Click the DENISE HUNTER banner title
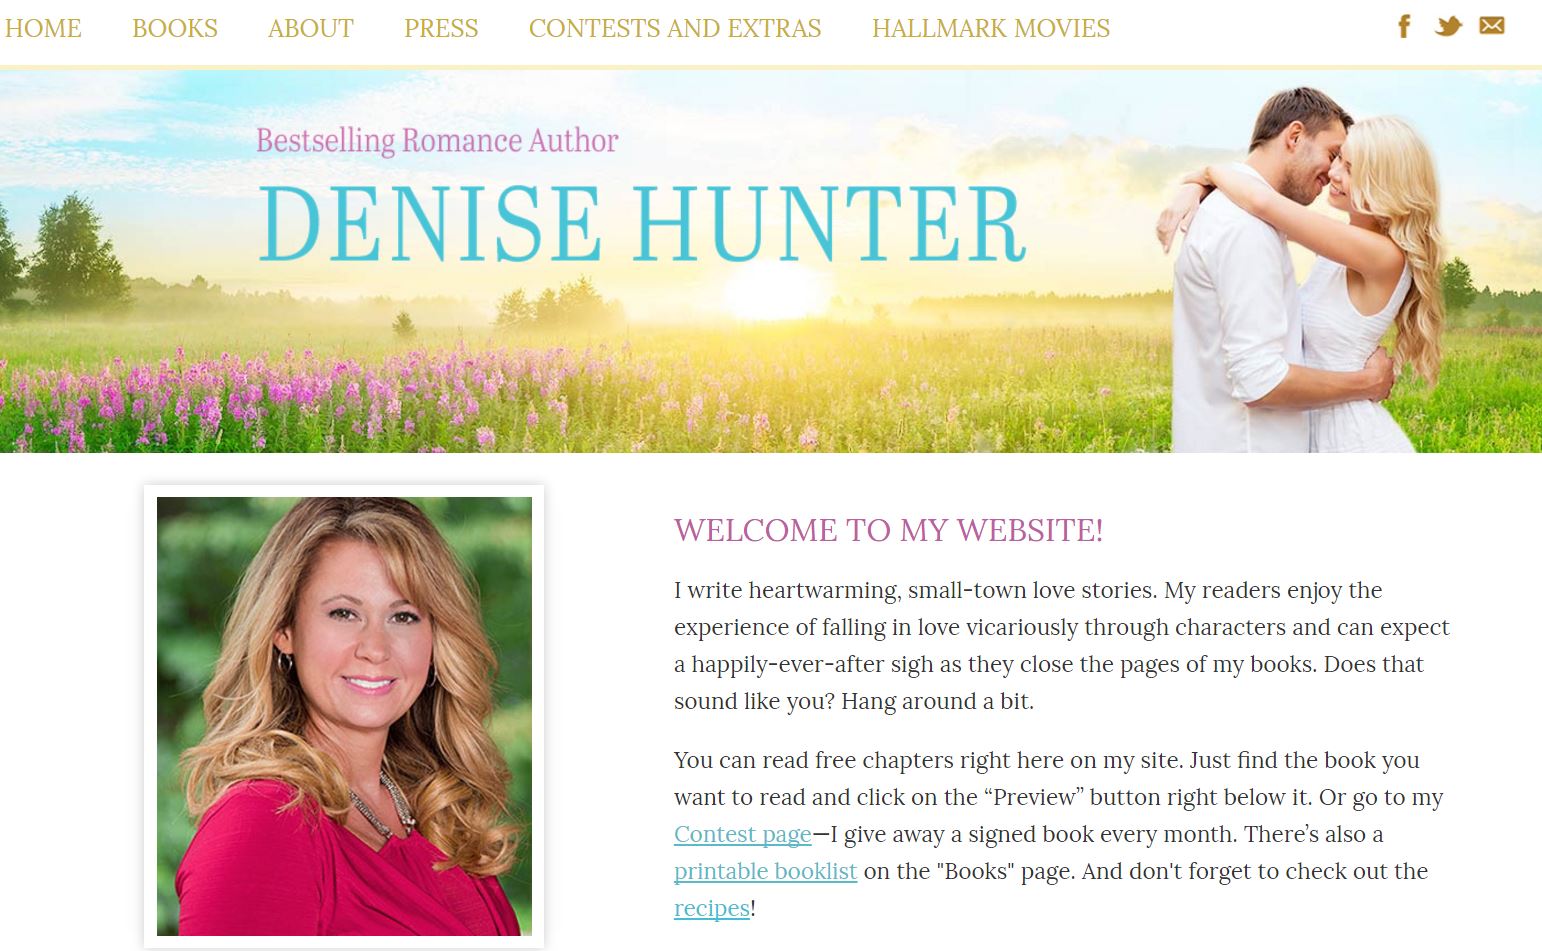Screen dimensions: 1542x951 pos(642,223)
